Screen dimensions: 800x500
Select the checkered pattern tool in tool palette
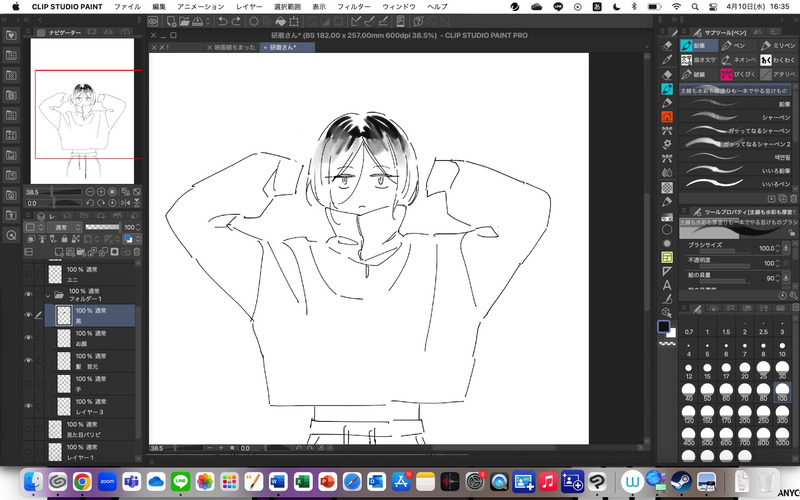click(x=667, y=188)
